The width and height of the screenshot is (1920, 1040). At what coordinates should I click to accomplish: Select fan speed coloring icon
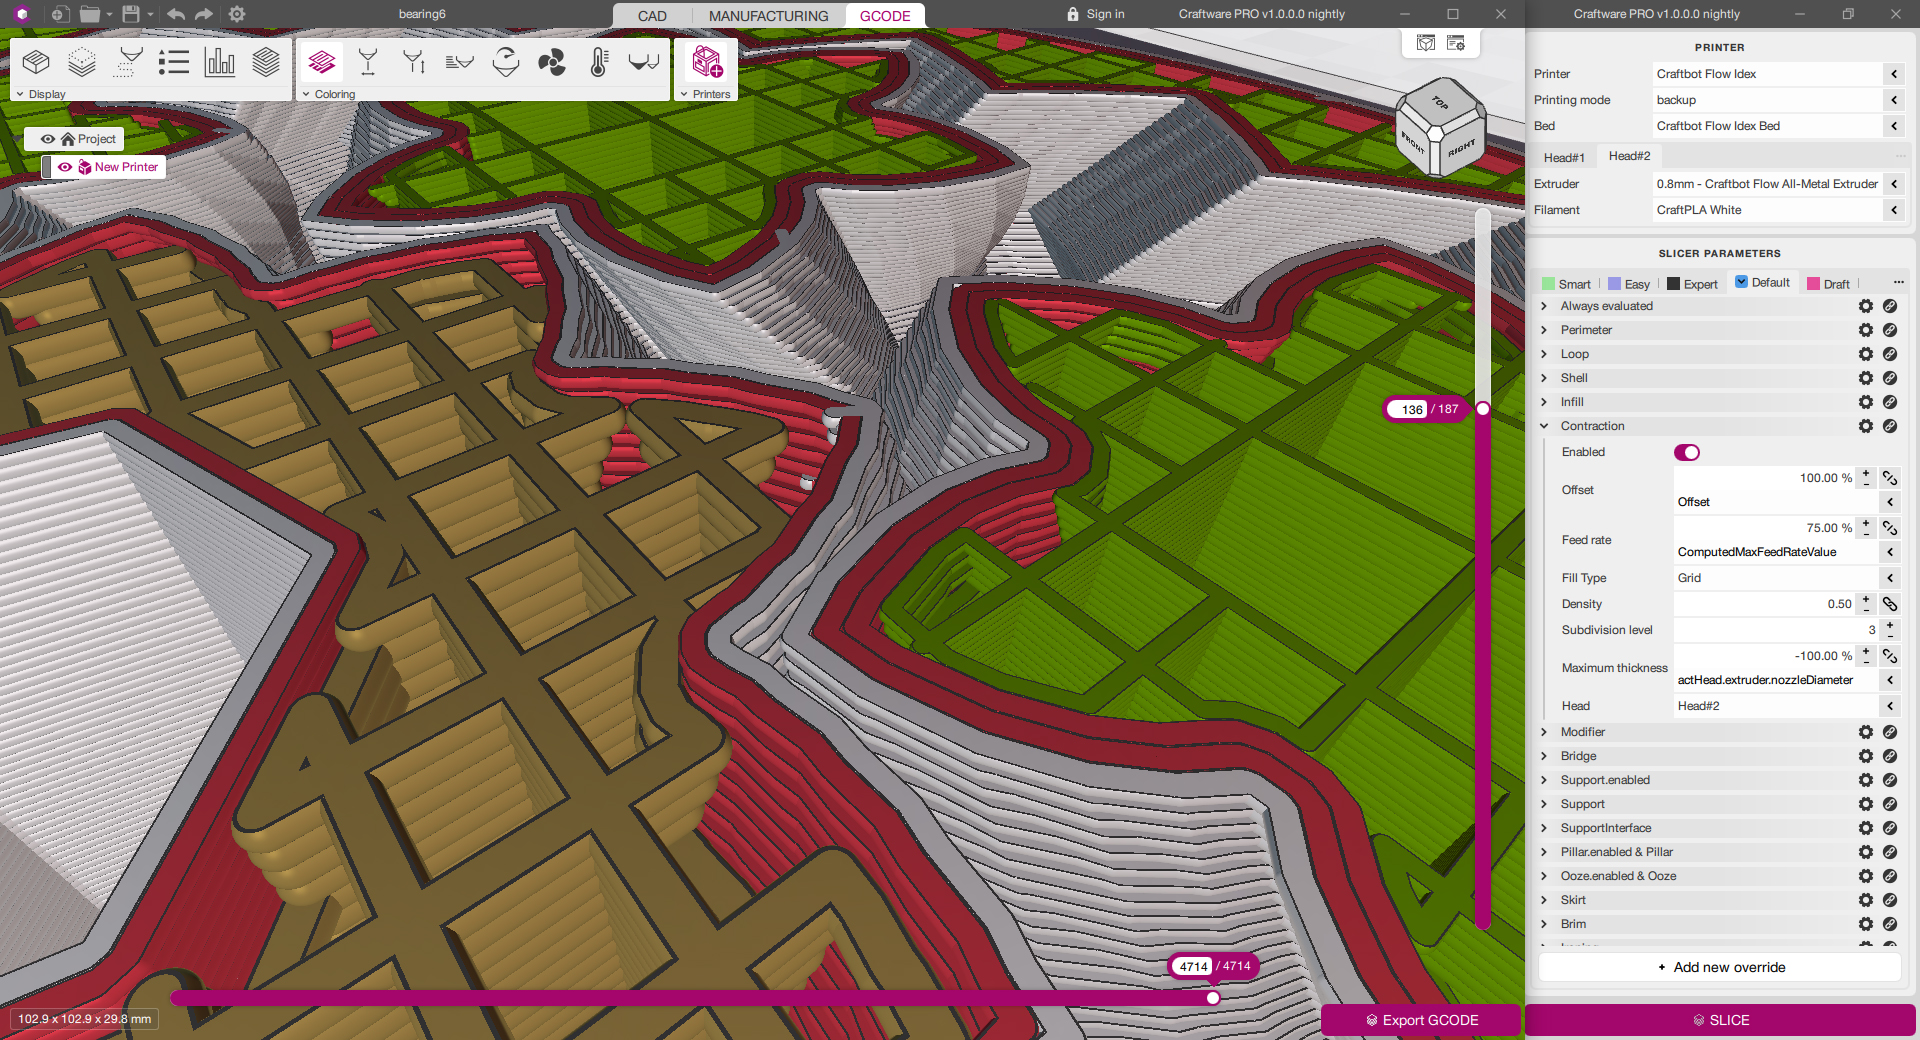tap(552, 63)
